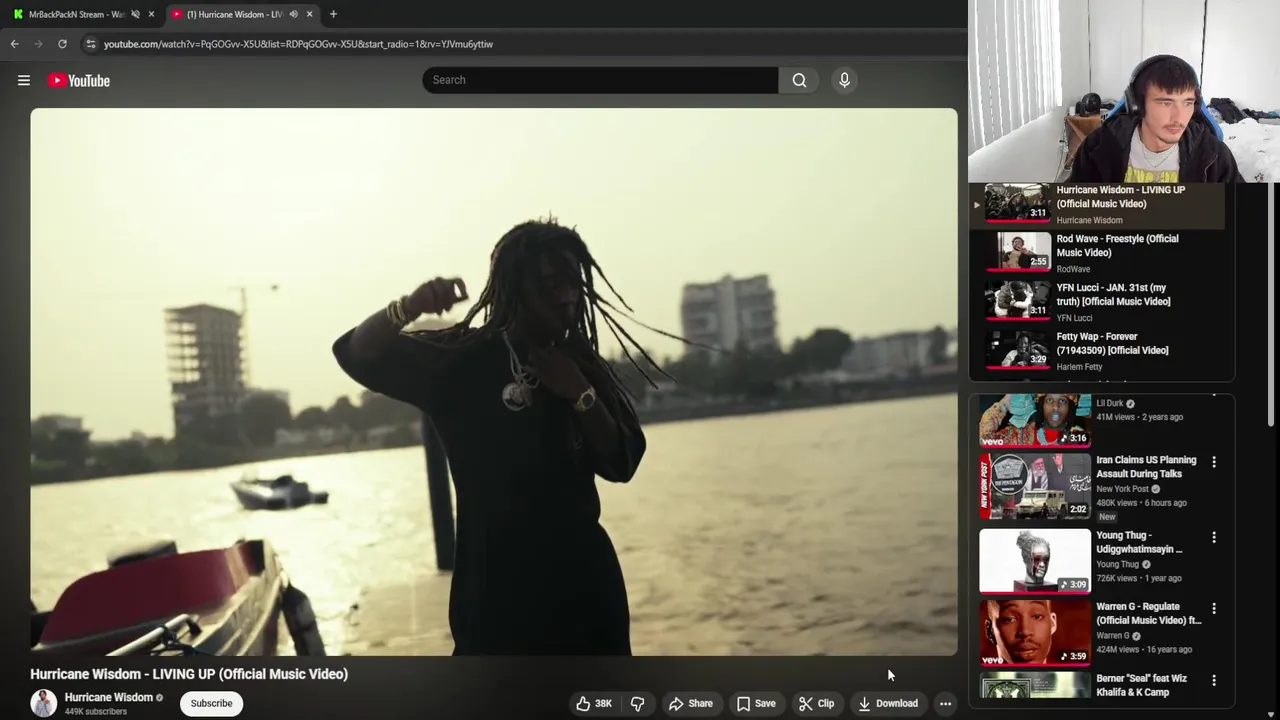This screenshot has height=720, width=1280.
Task: Click Rod Wave Freestyle title in playlist
Action: click(1117, 246)
